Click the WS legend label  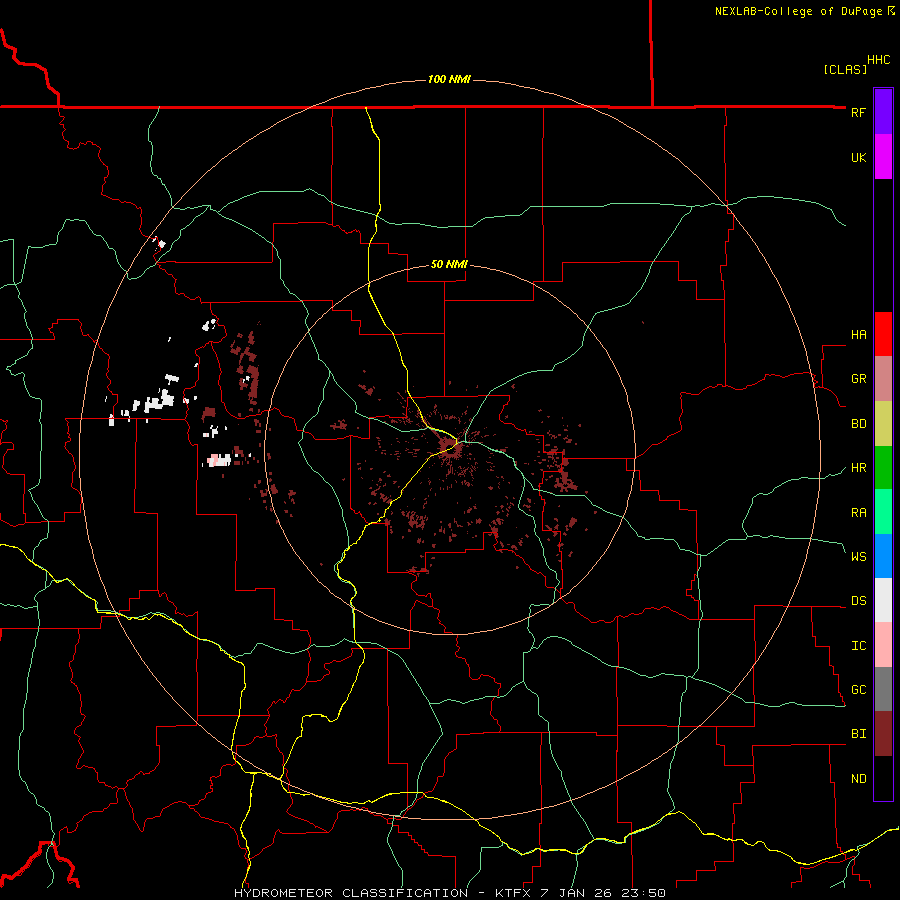coord(858,556)
